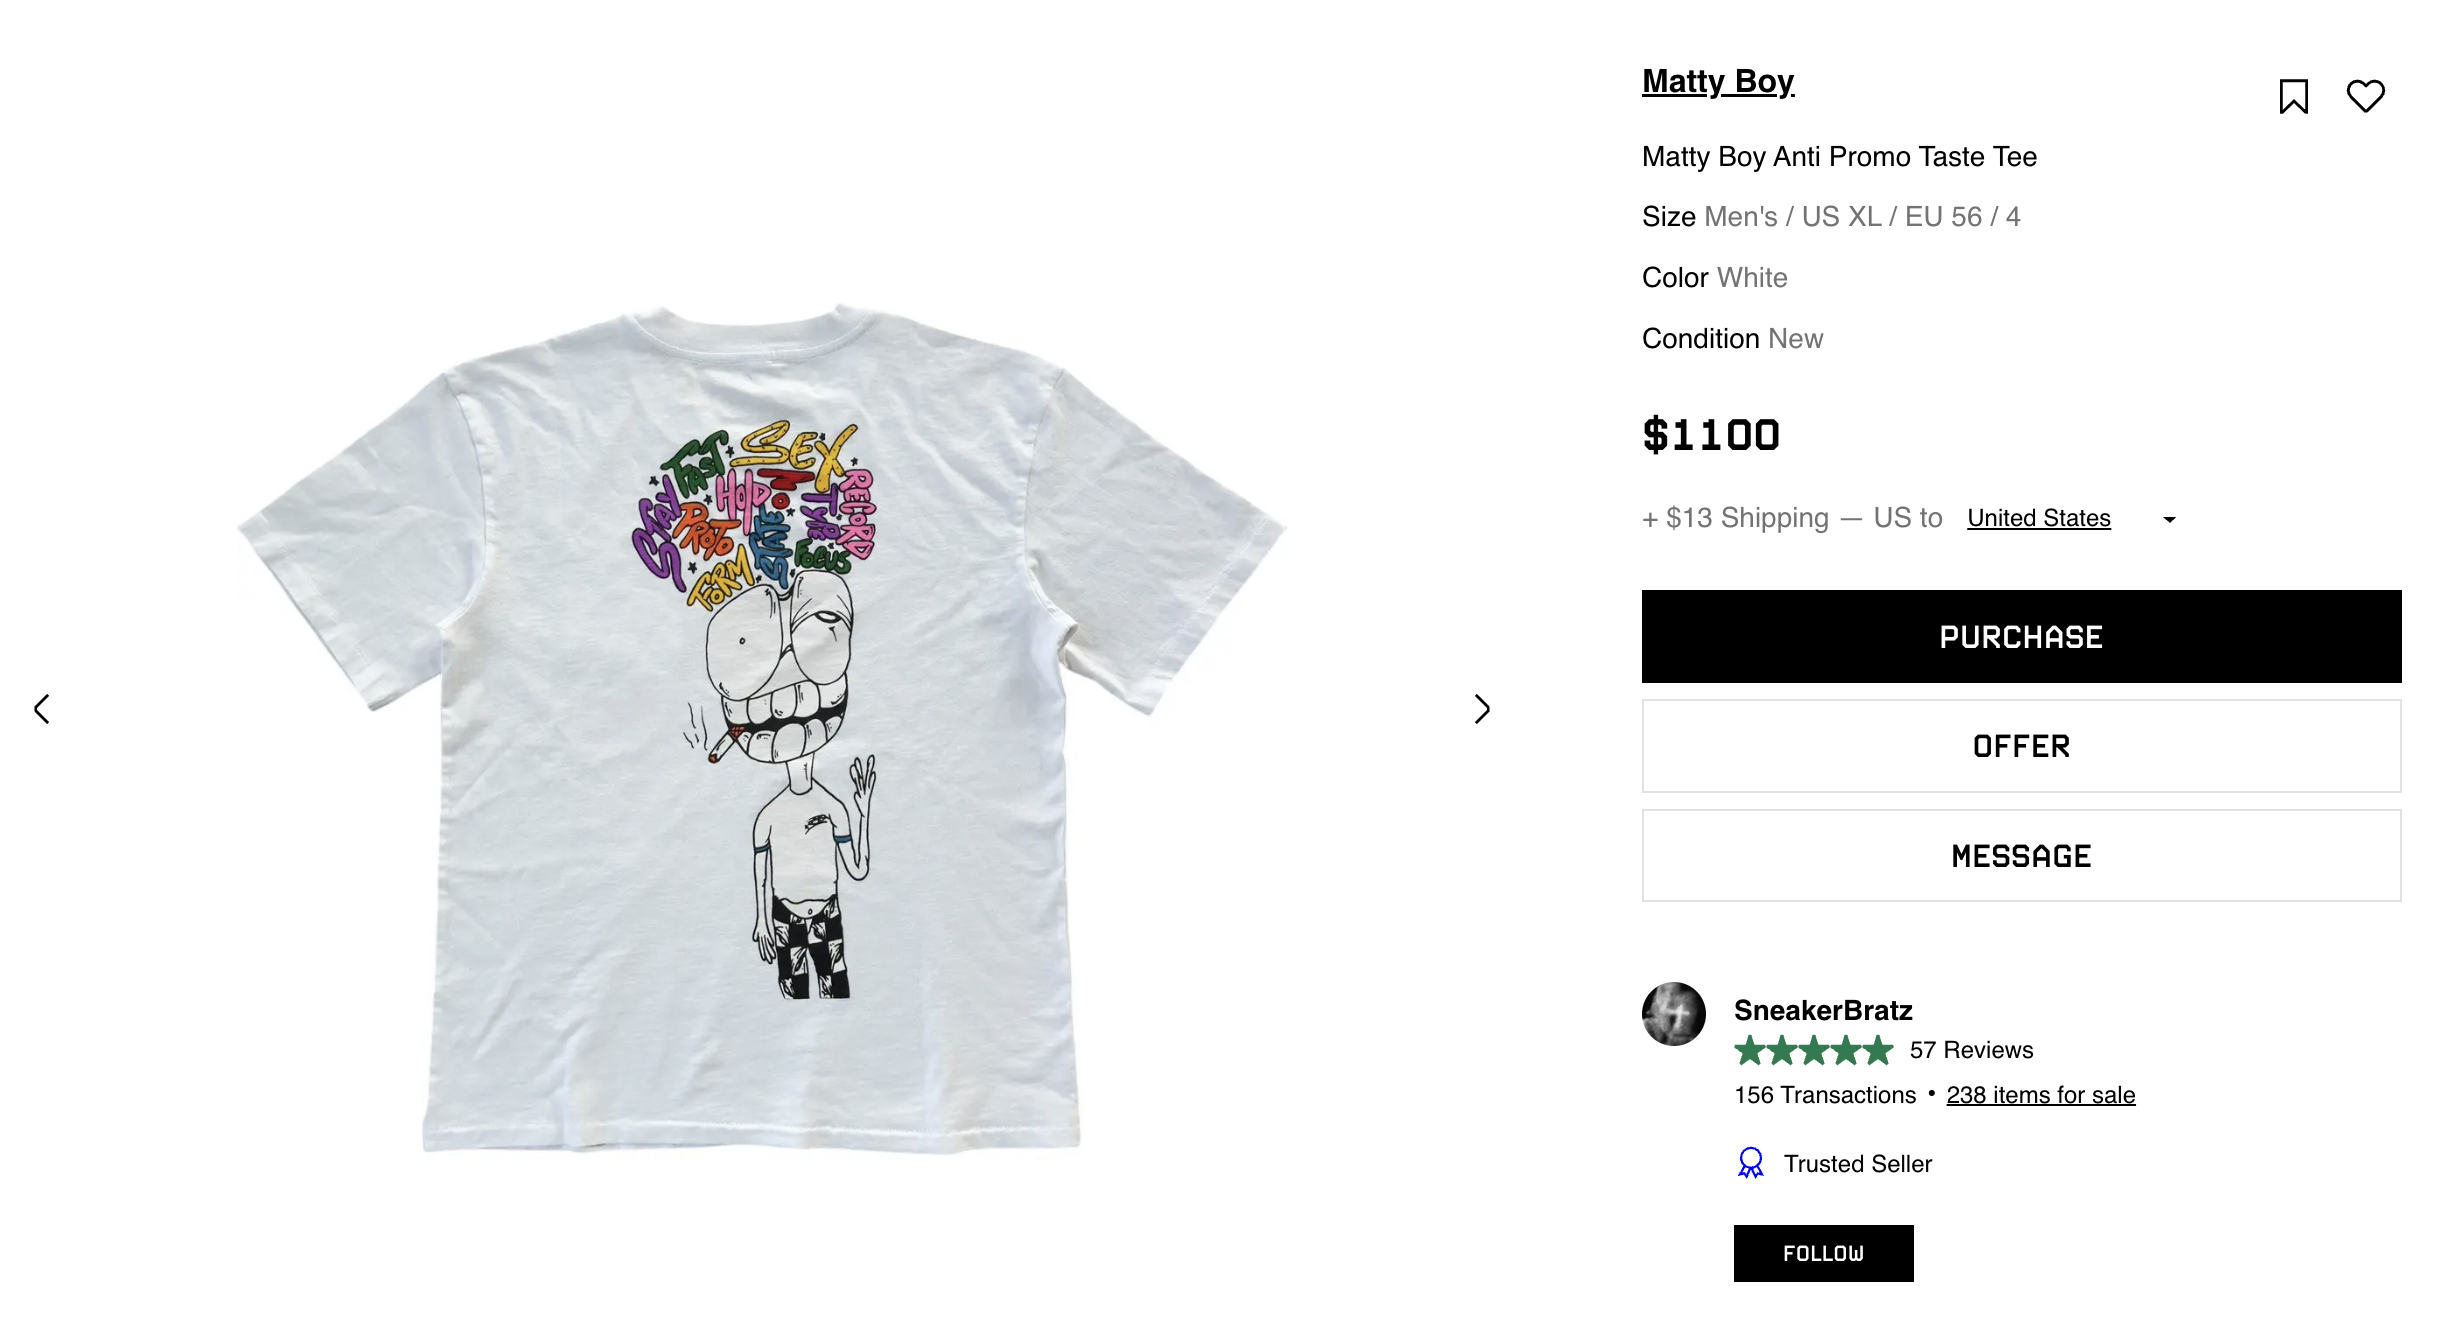Click the white t-shirt product photo

pyautogui.click(x=760, y=730)
